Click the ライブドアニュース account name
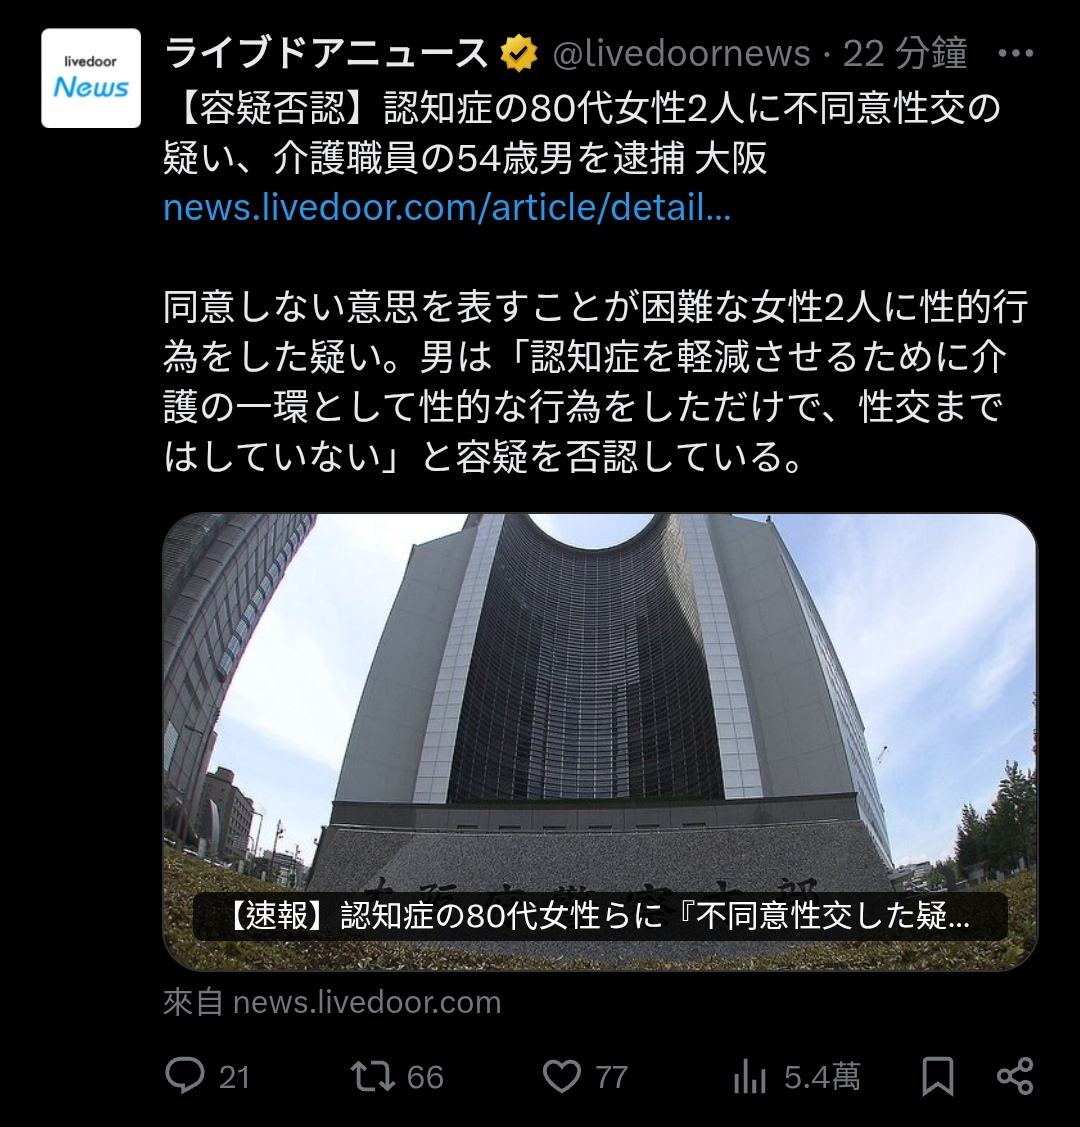 pyautogui.click(x=327, y=53)
